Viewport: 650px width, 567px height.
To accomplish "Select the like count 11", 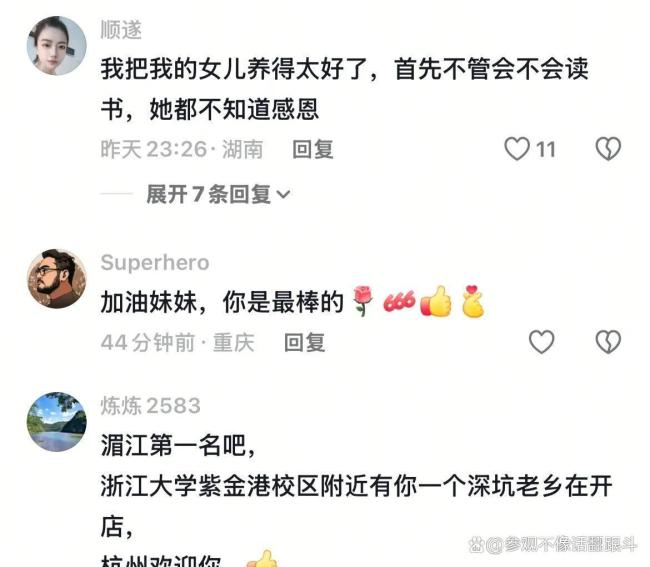I will pos(546,149).
